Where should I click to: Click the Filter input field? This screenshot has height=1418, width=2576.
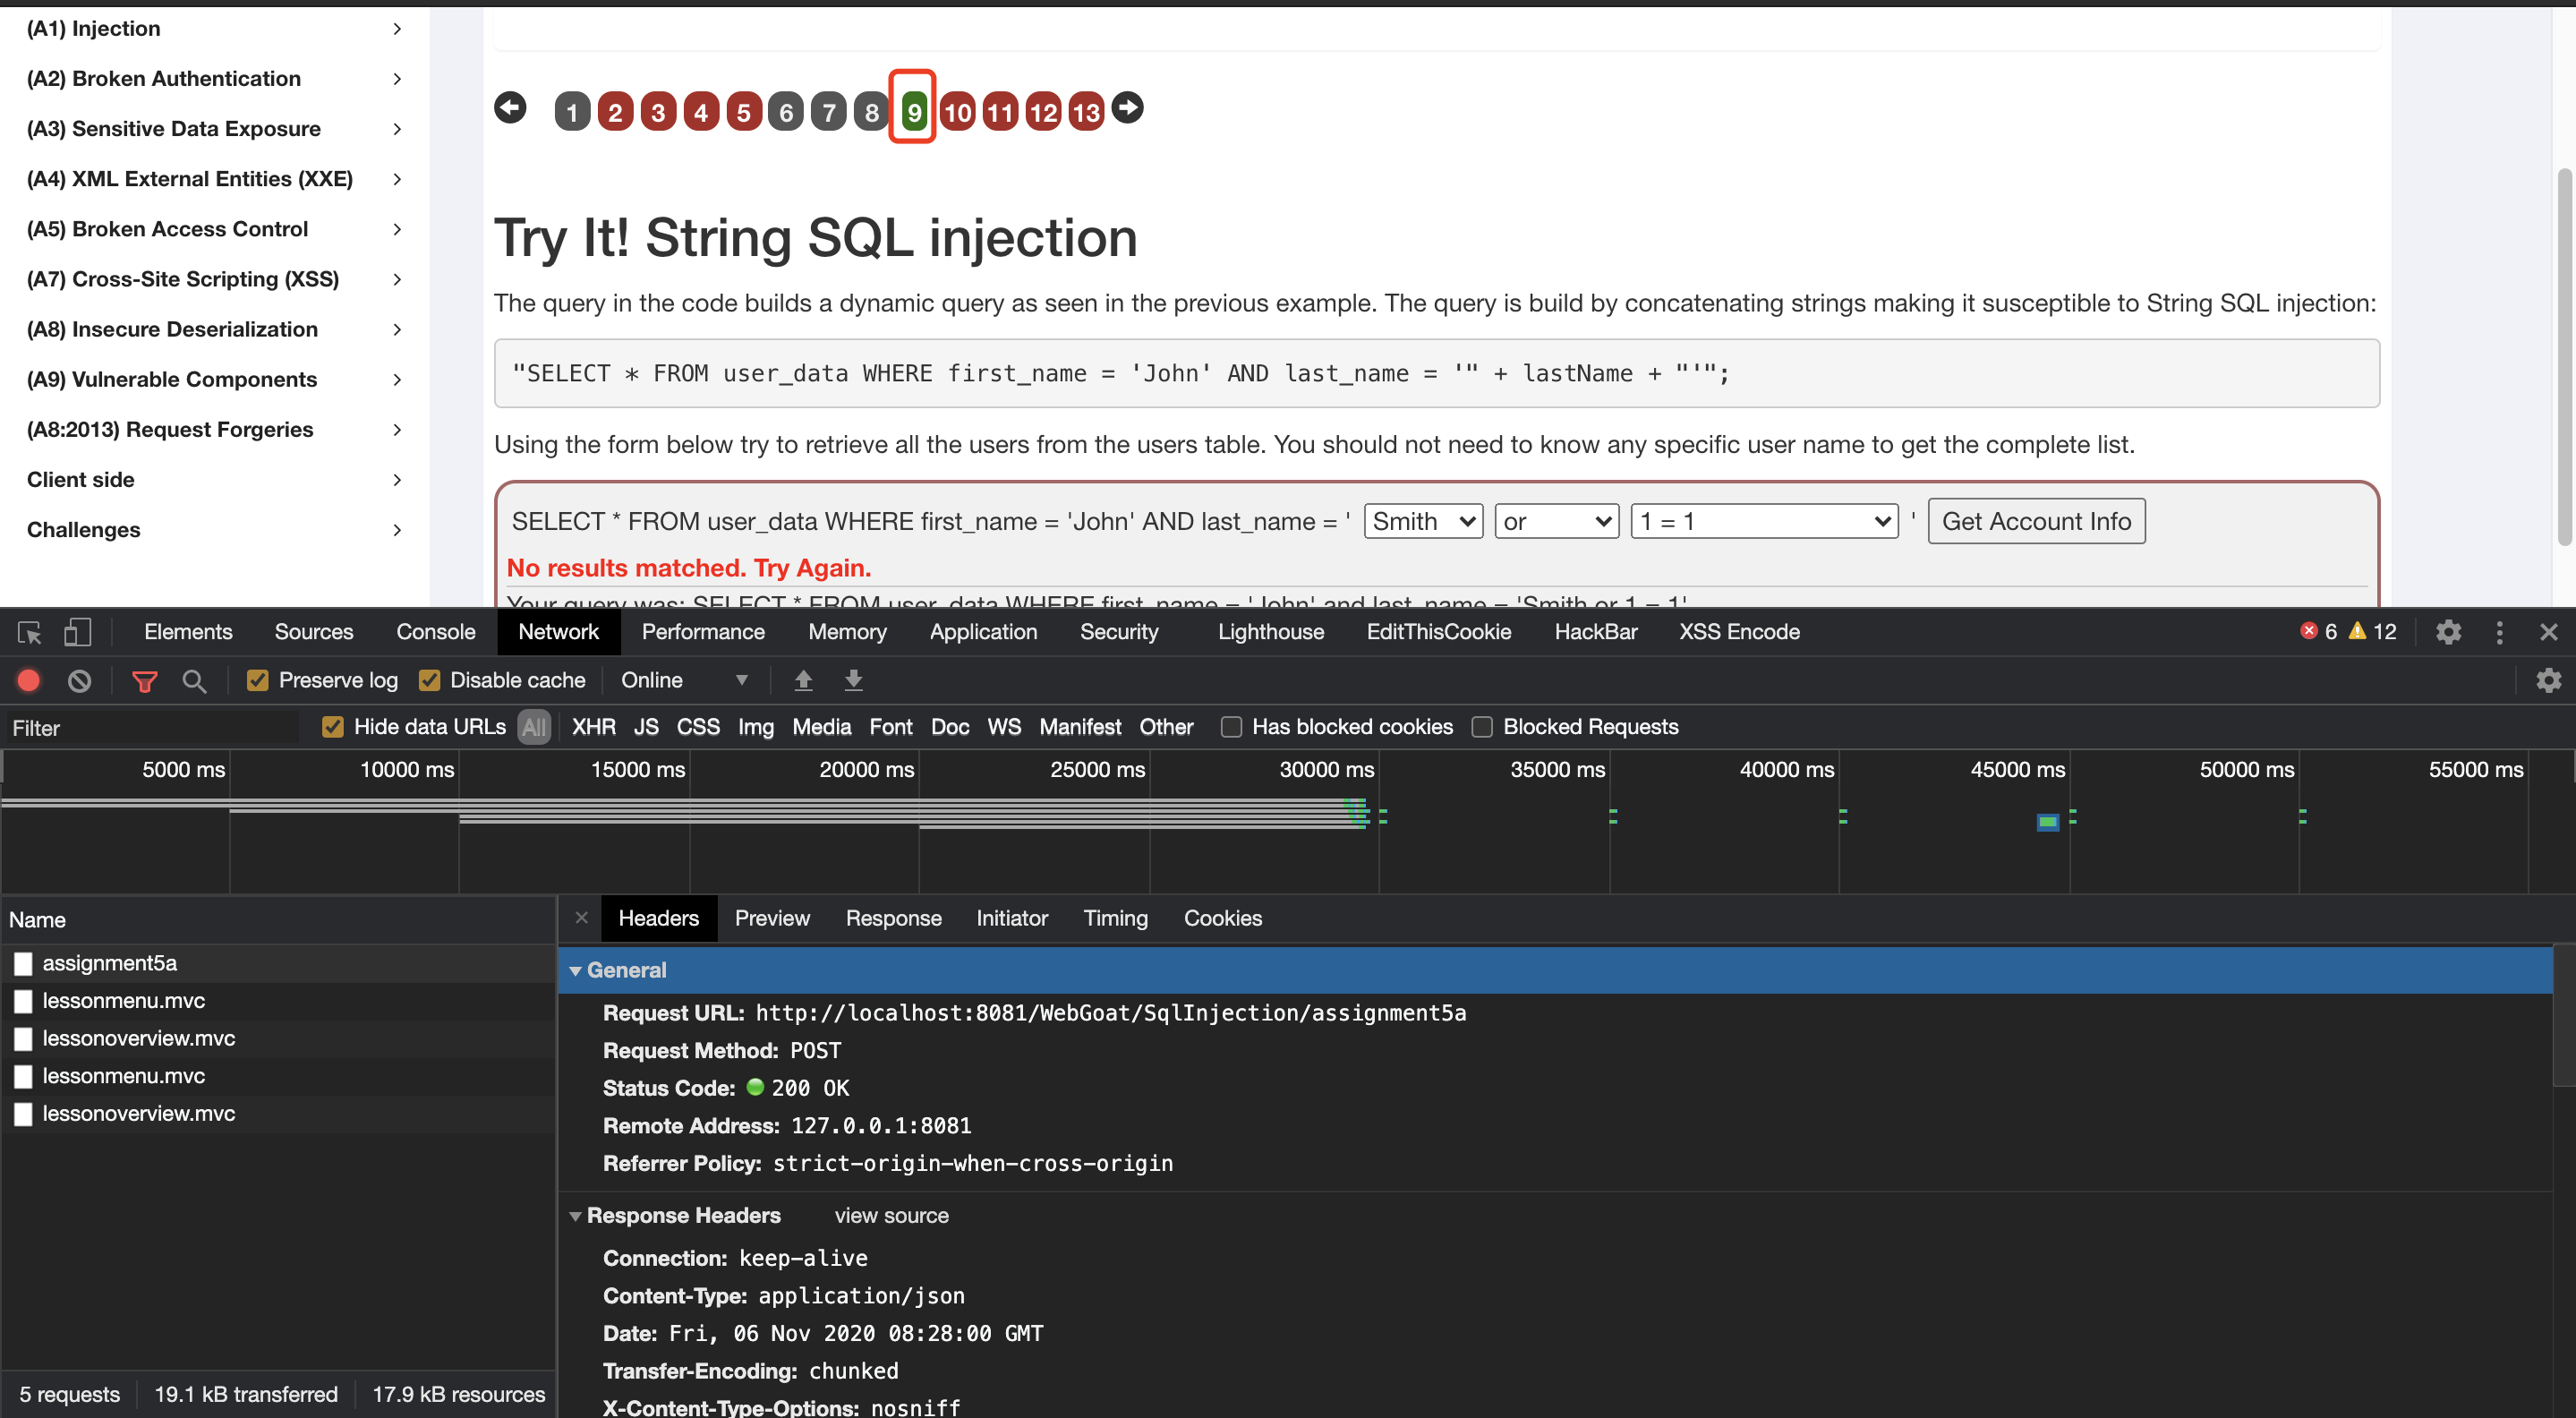(150, 727)
